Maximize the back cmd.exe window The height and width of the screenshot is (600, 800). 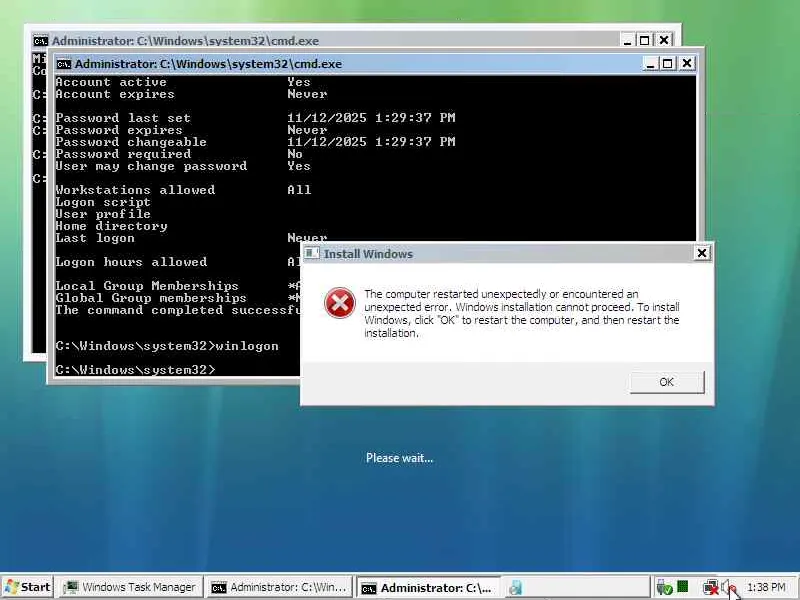644,40
